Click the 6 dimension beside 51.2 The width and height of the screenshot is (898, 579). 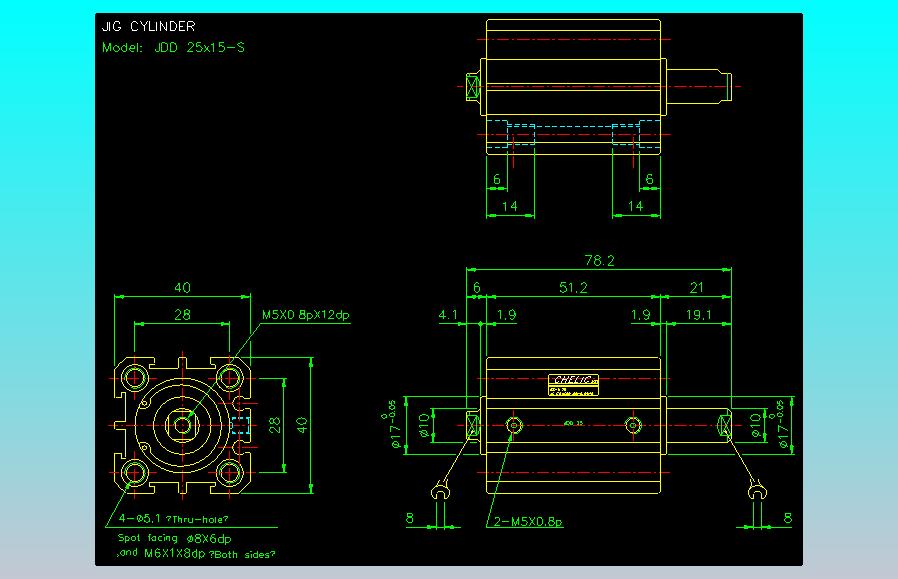476,287
